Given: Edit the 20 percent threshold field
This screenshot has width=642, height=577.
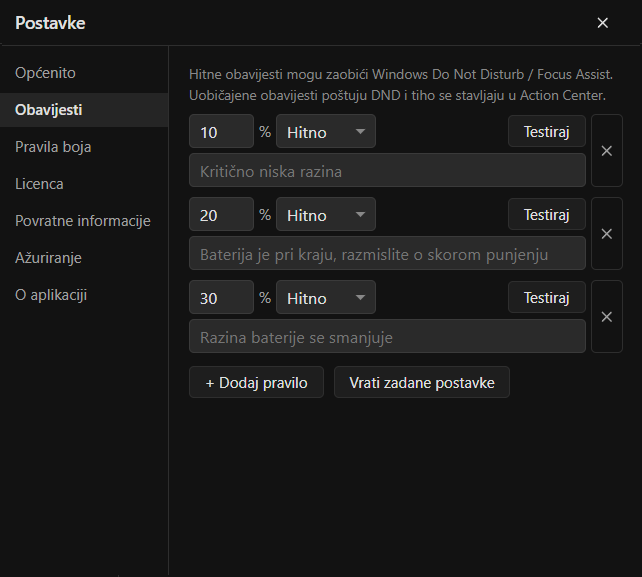Looking at the screenshot, I should (222, 214).
